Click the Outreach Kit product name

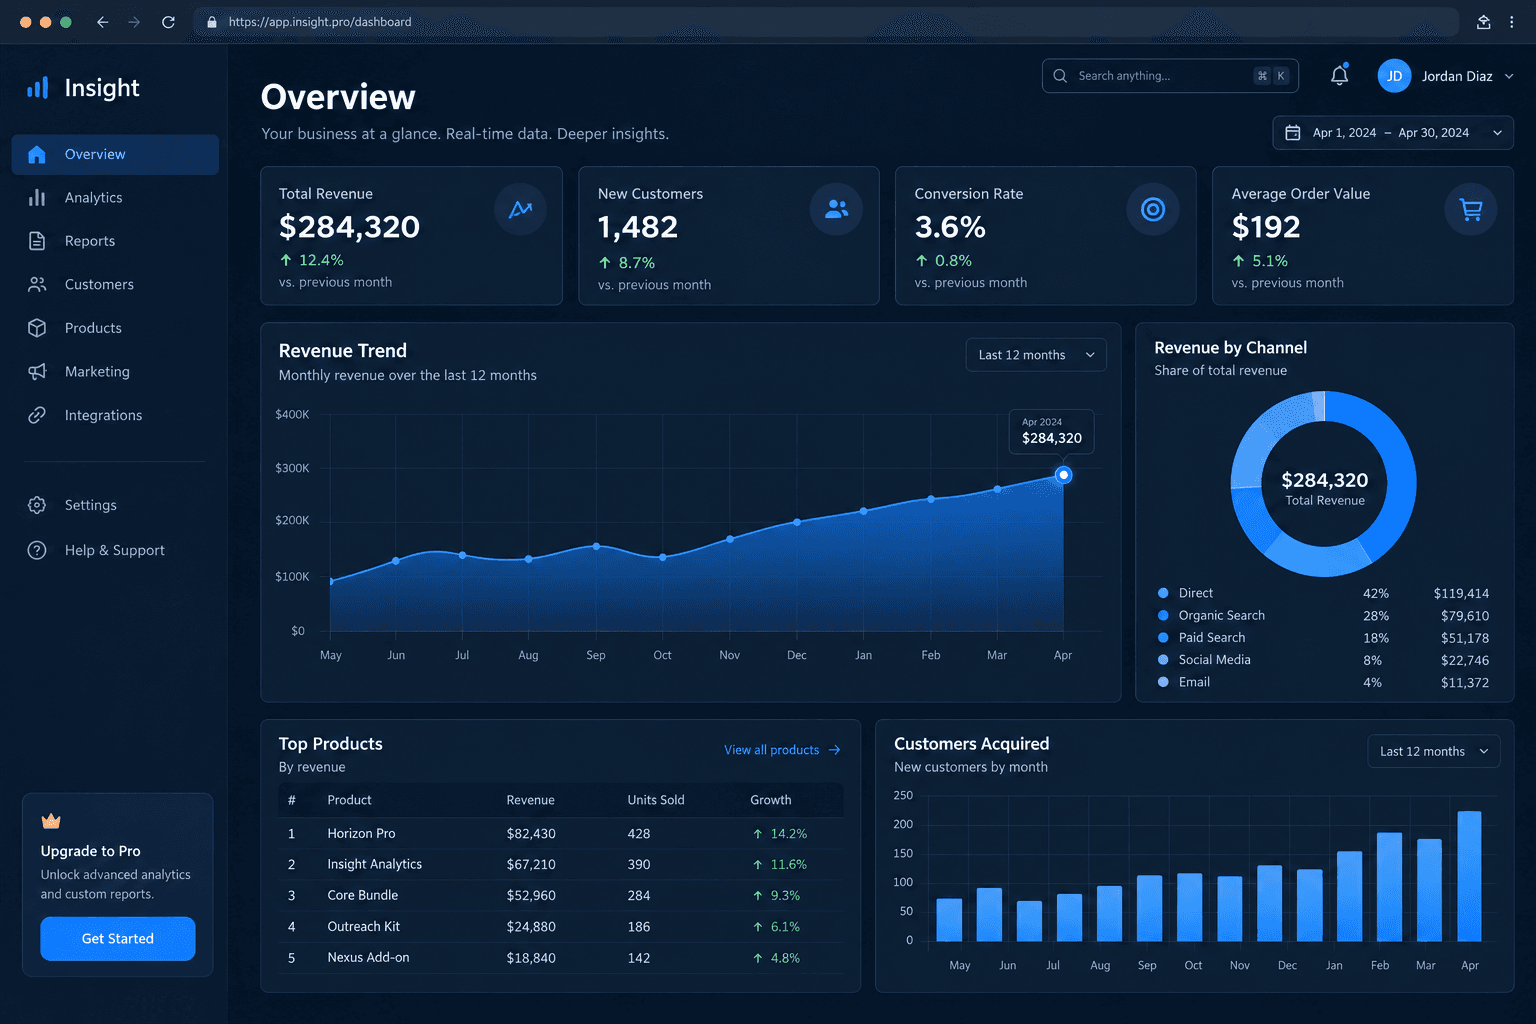tap(364, 927)
